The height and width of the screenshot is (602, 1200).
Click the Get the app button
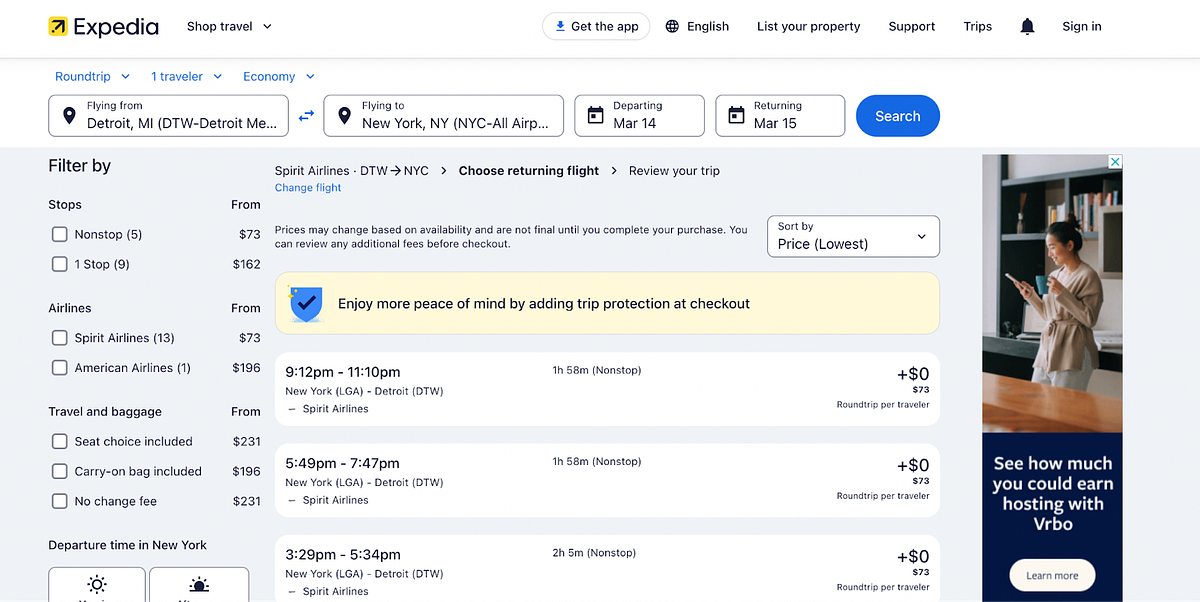[597, 27]
